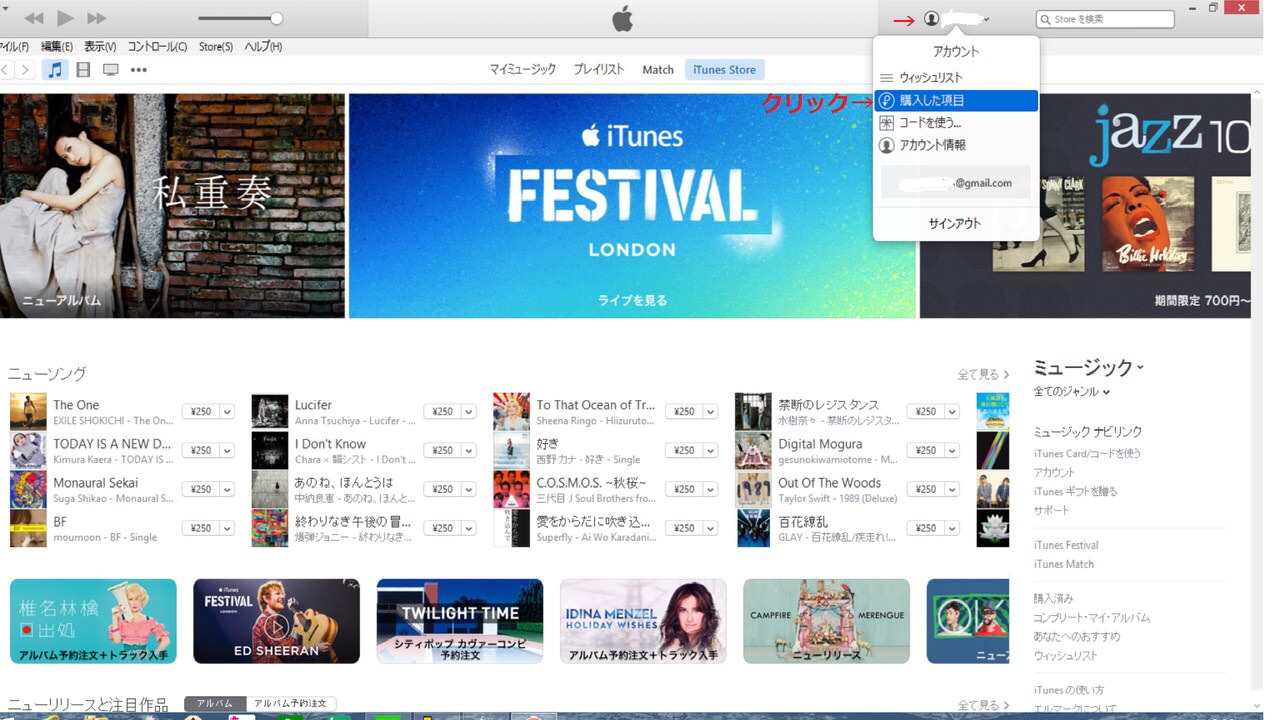Screen dimensions: 1280x720
Task: Click the Store search field
Action: [1105, 19]
